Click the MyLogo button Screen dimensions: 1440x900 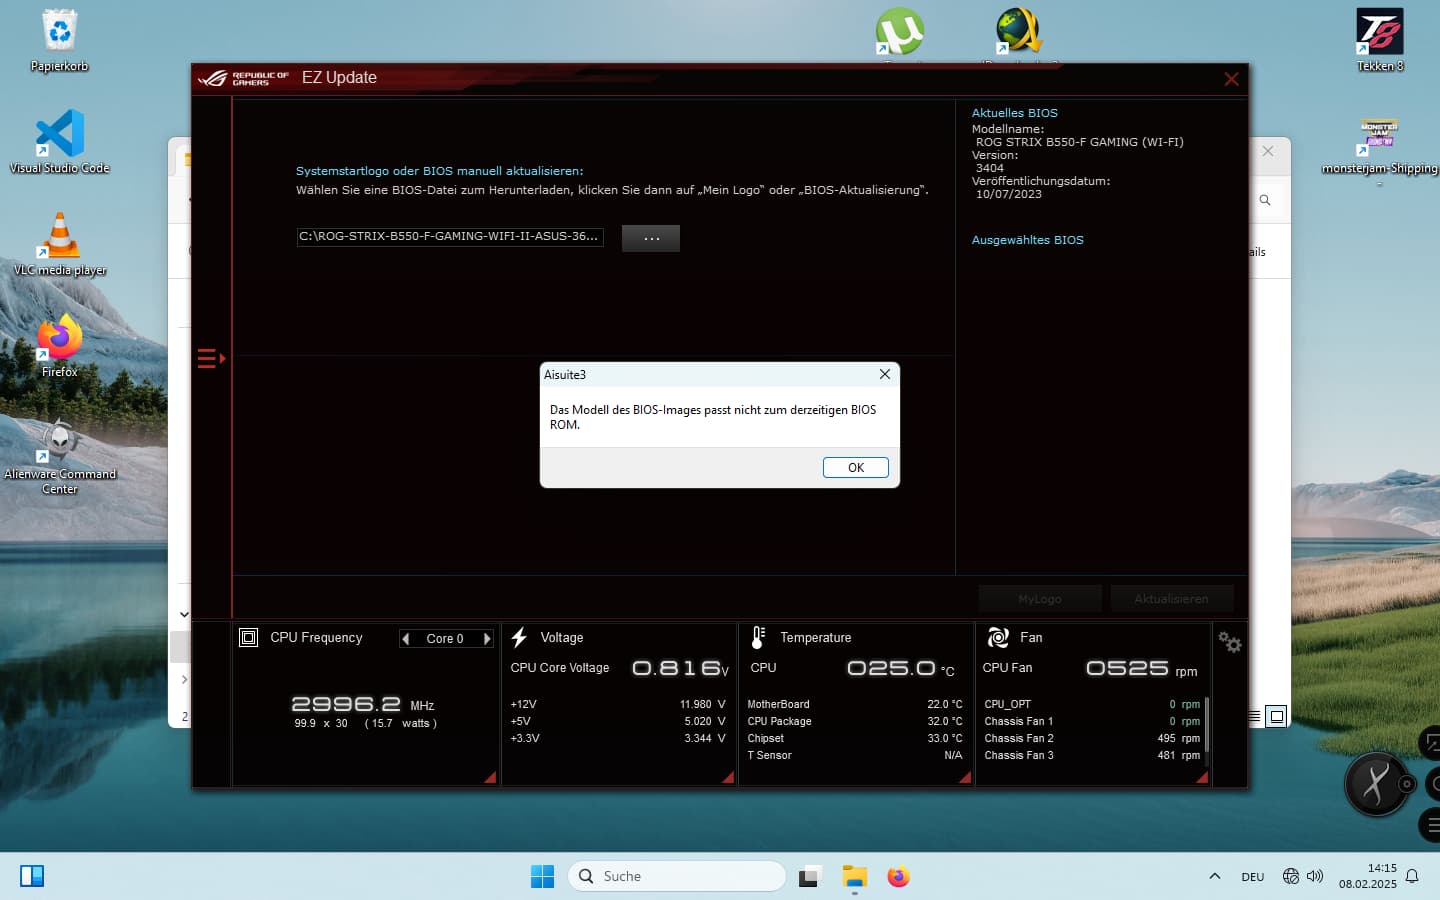point(1040,598)
